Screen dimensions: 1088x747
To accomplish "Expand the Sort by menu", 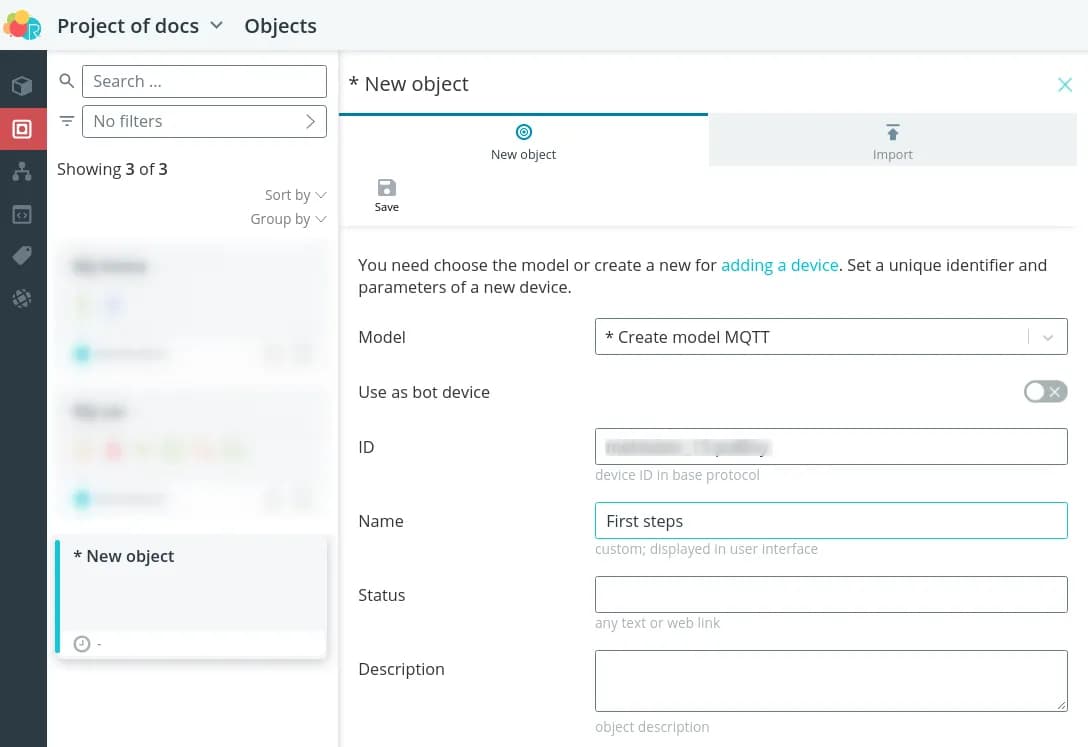I will (295, 195).
